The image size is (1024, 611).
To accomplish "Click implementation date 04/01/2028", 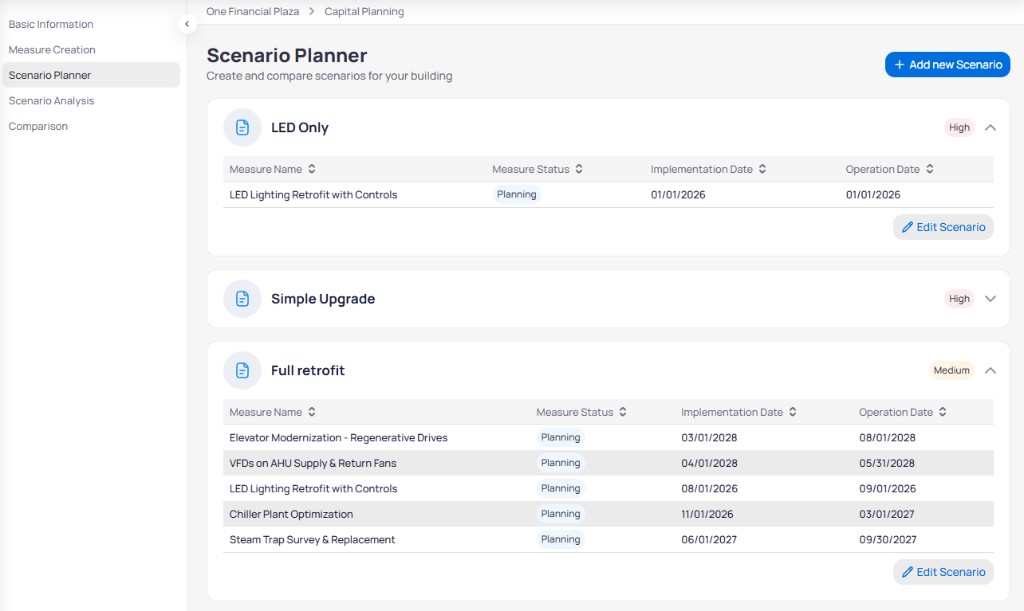I will point(709,463).
